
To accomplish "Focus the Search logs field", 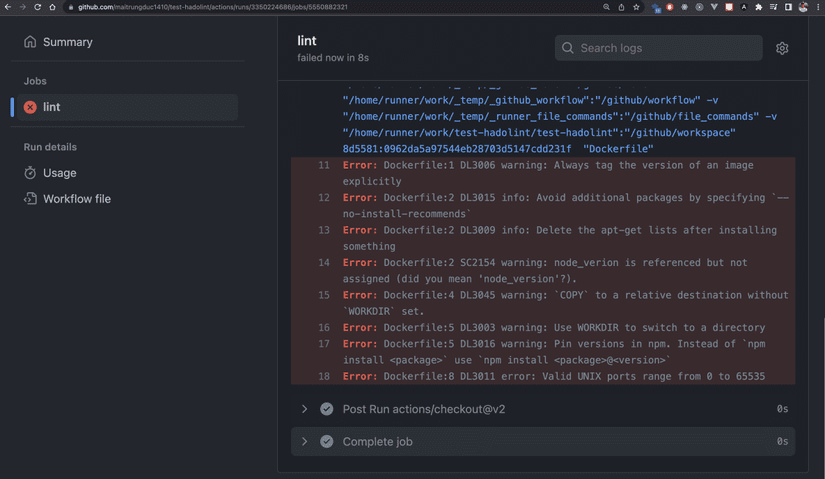I will tap(658, 48).
